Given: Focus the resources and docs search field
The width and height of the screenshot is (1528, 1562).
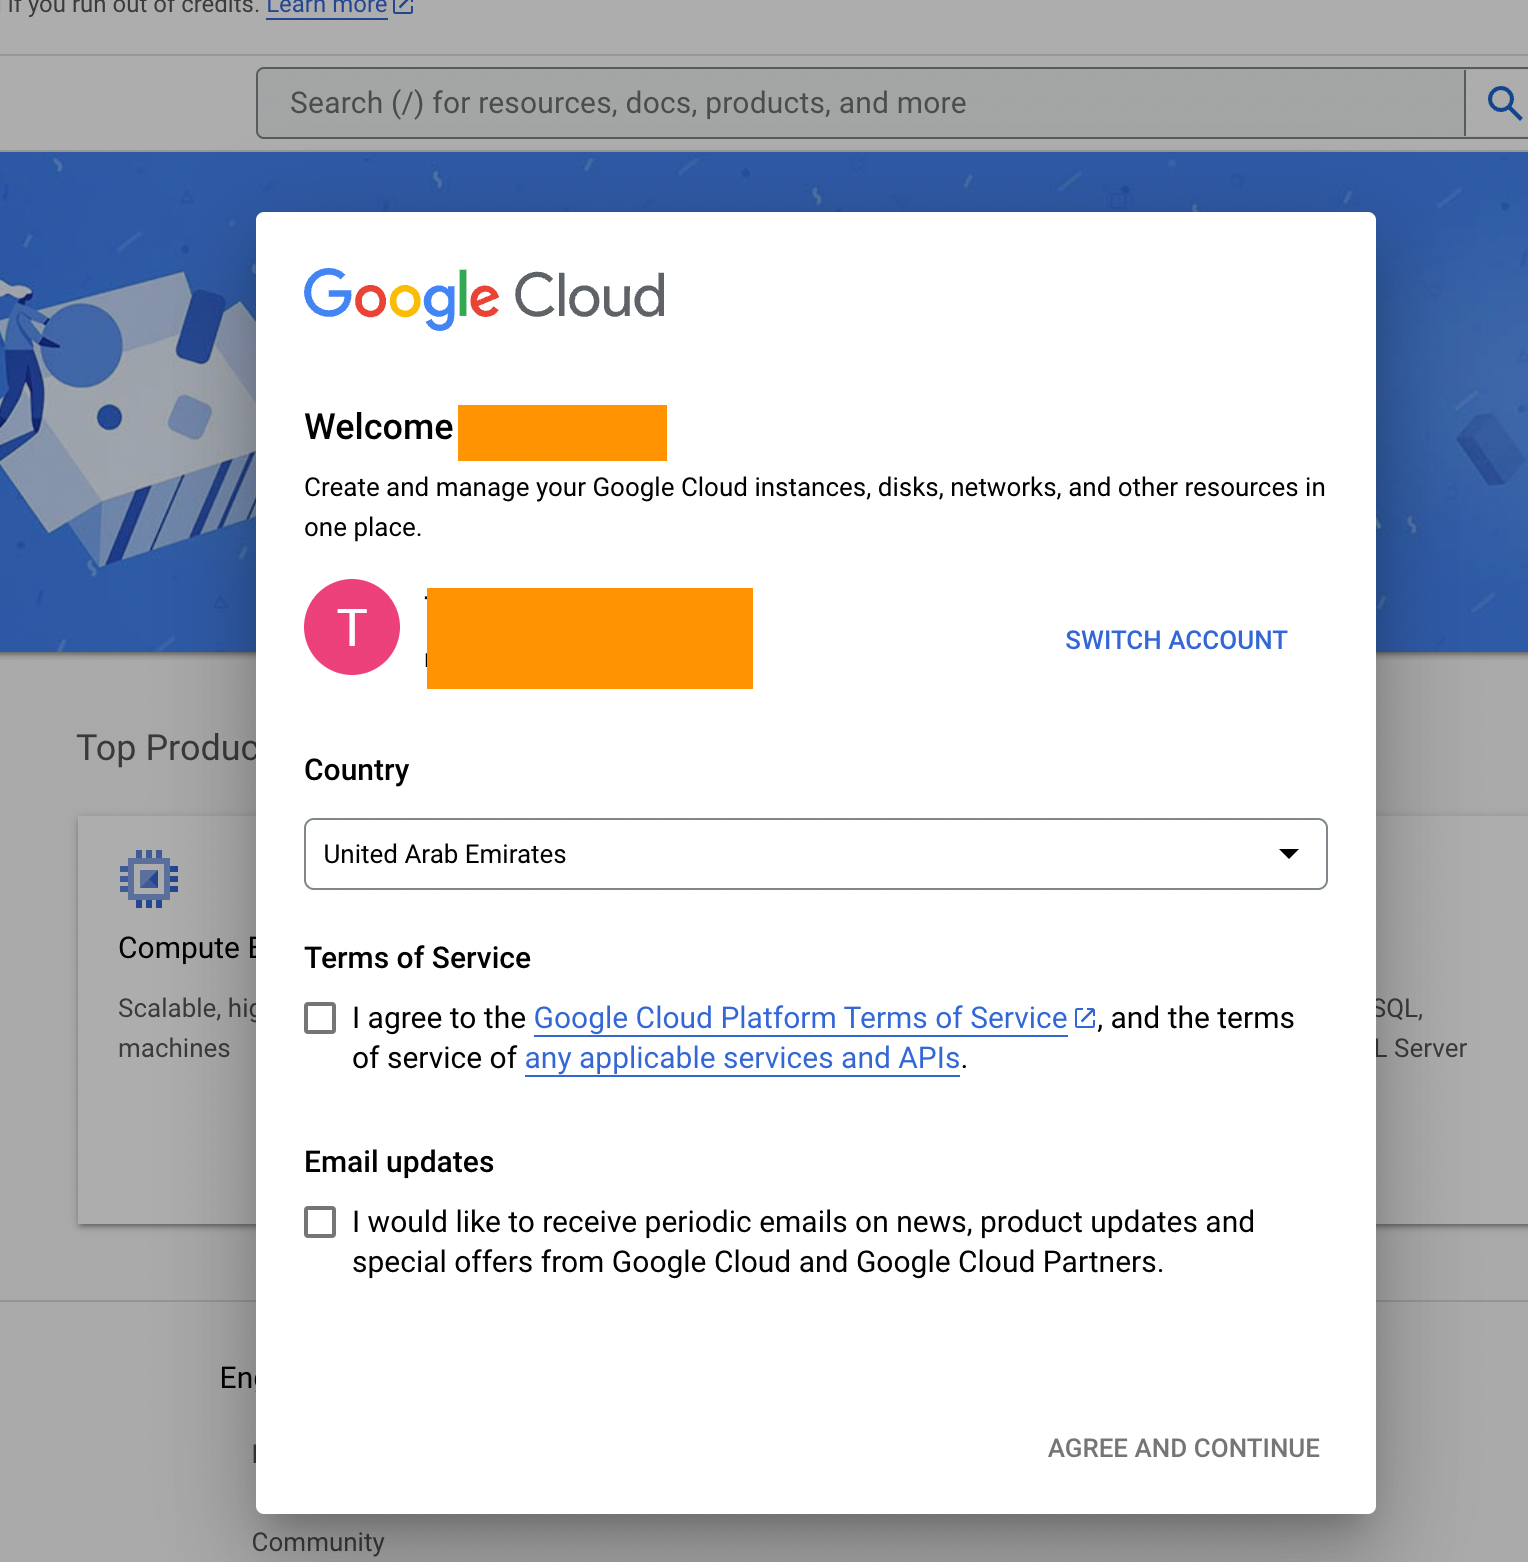Looking at the screenshot, I should coord(860,103).
